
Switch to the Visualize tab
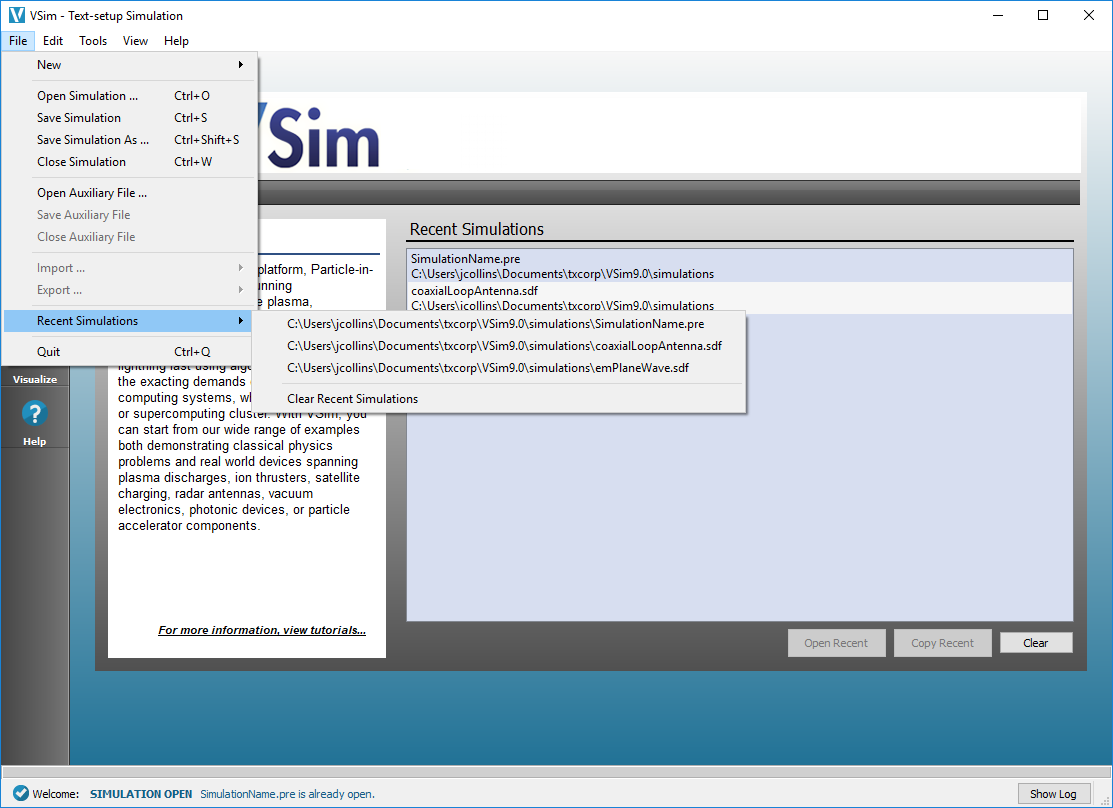tap(35, 378)
